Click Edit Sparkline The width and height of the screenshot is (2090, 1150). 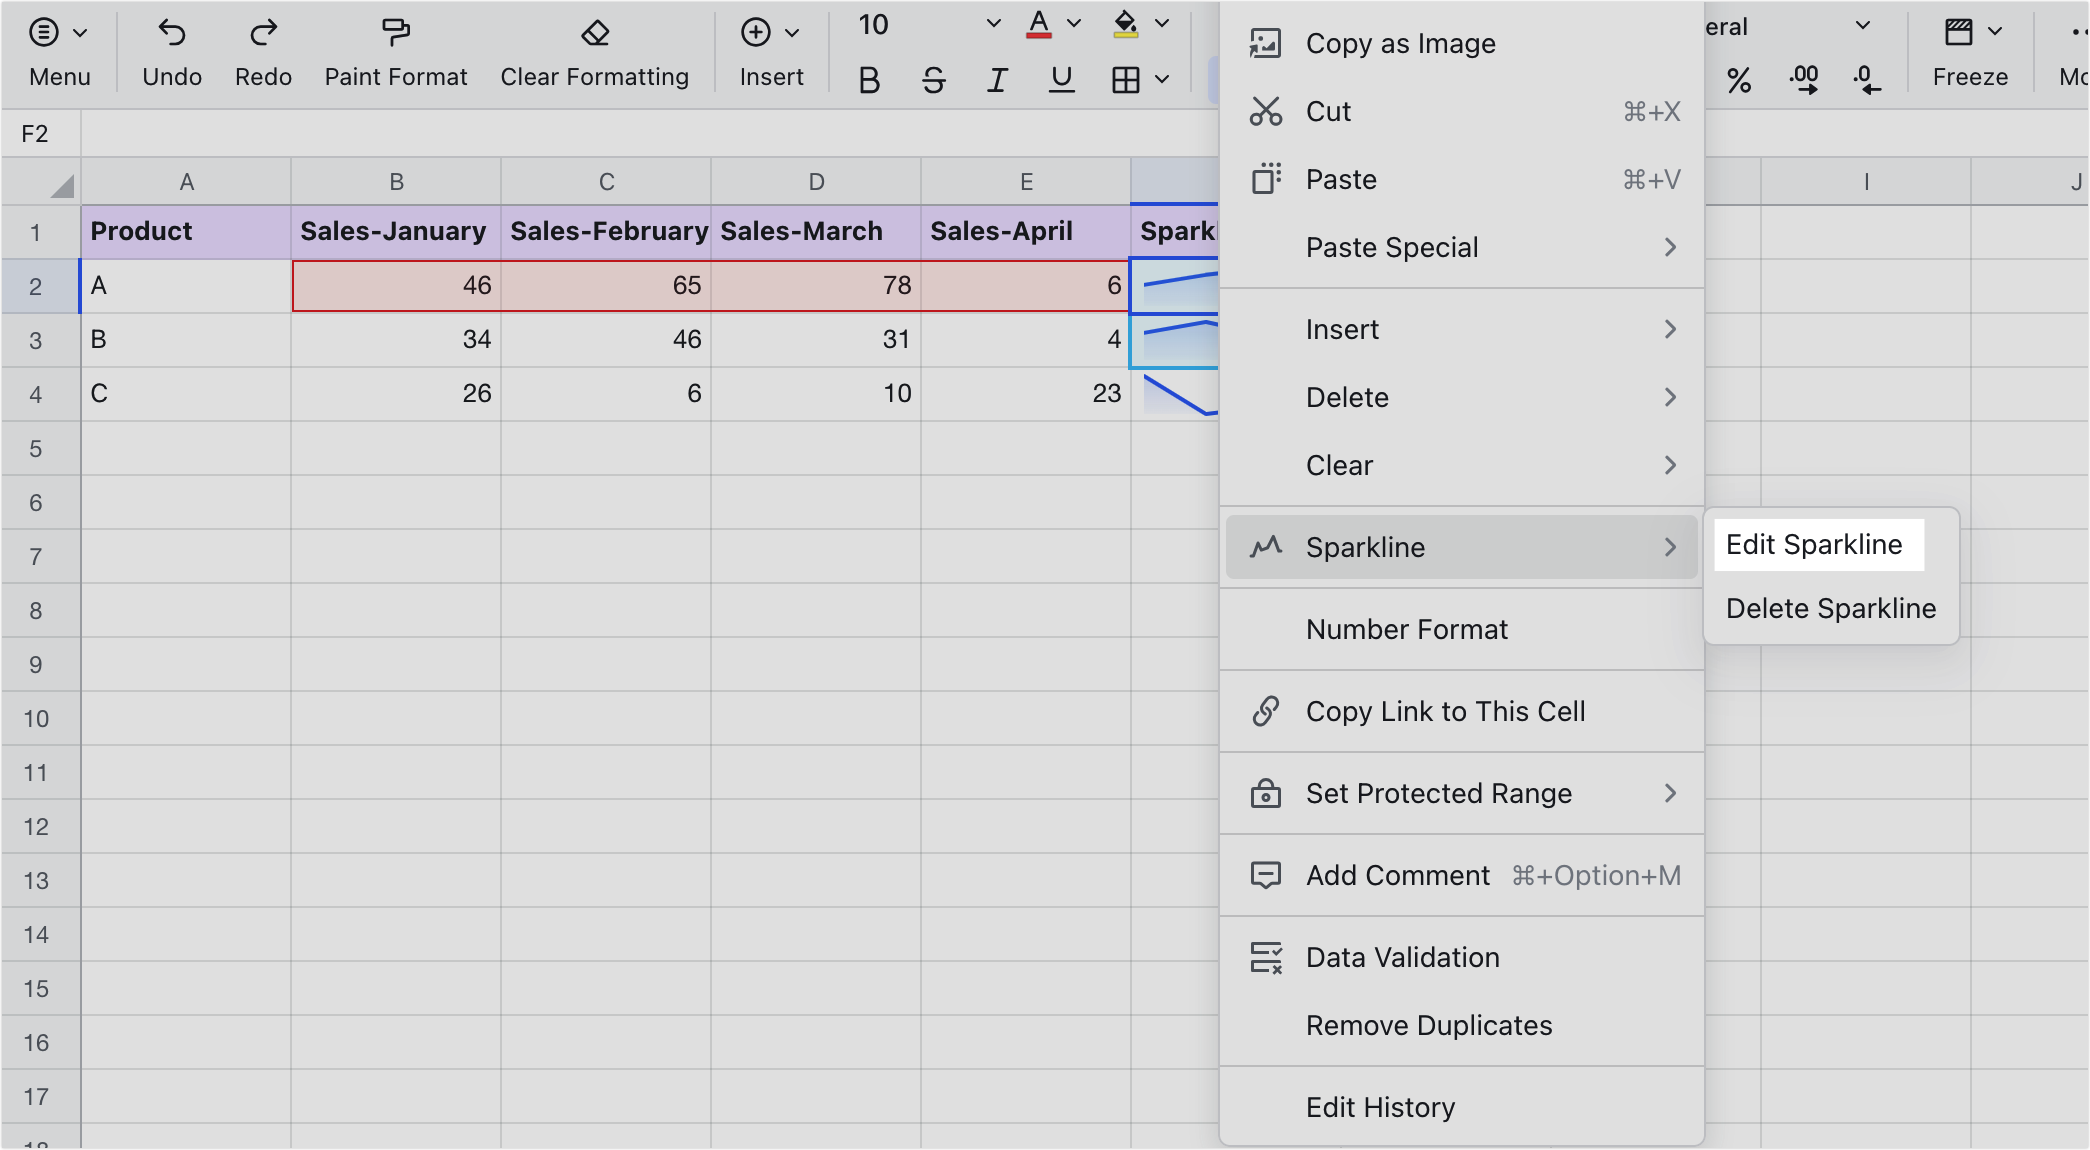[1815, 544]
